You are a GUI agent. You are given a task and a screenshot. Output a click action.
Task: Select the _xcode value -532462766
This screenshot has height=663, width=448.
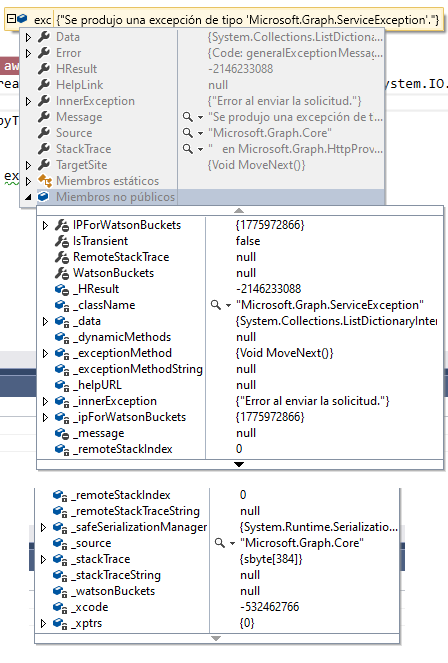coord(270,607)
